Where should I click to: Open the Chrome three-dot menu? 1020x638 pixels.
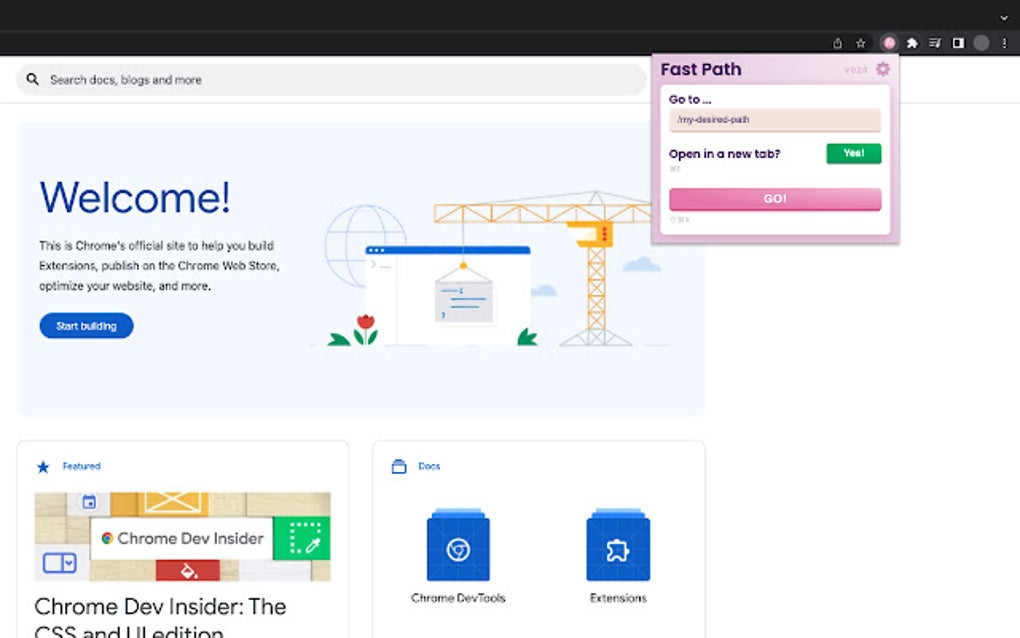pyautogui.click(x=1003, y=43)
